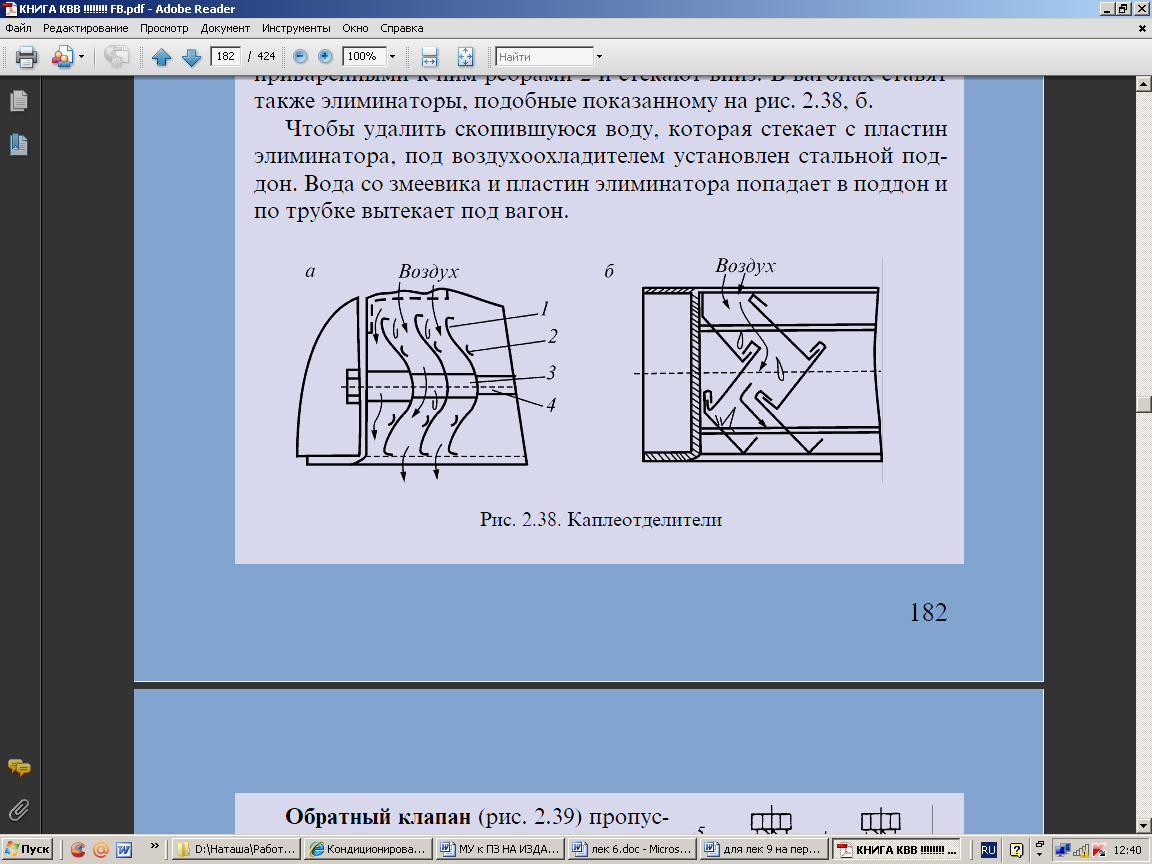1152x864 pixels.
Task: Click the scroll up arrow of vertical scrollbar
Action: (1143, 84)
